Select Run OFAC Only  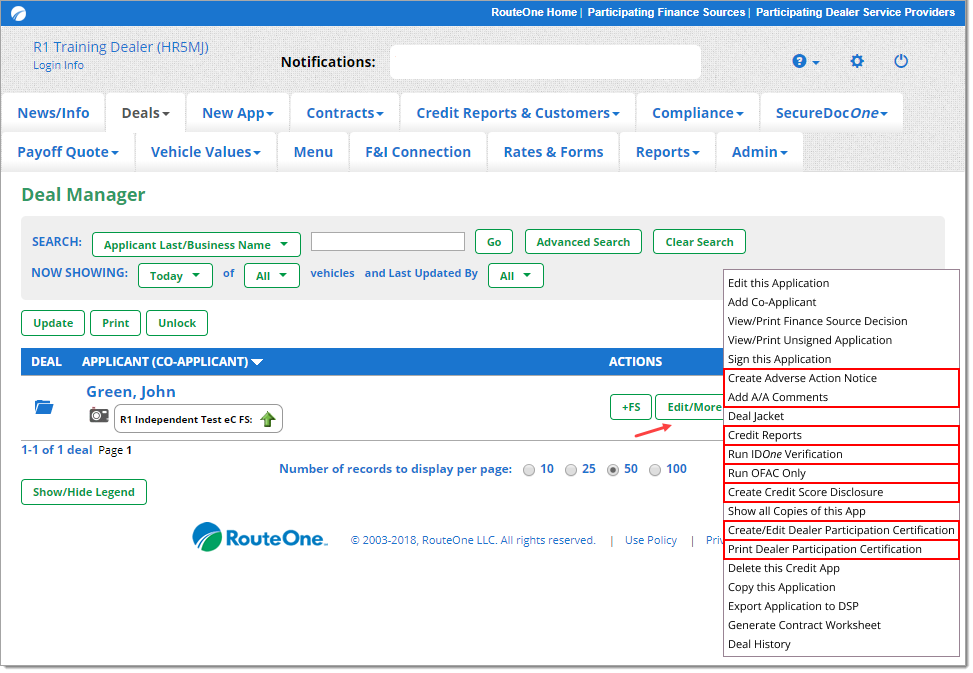(766, 473)
